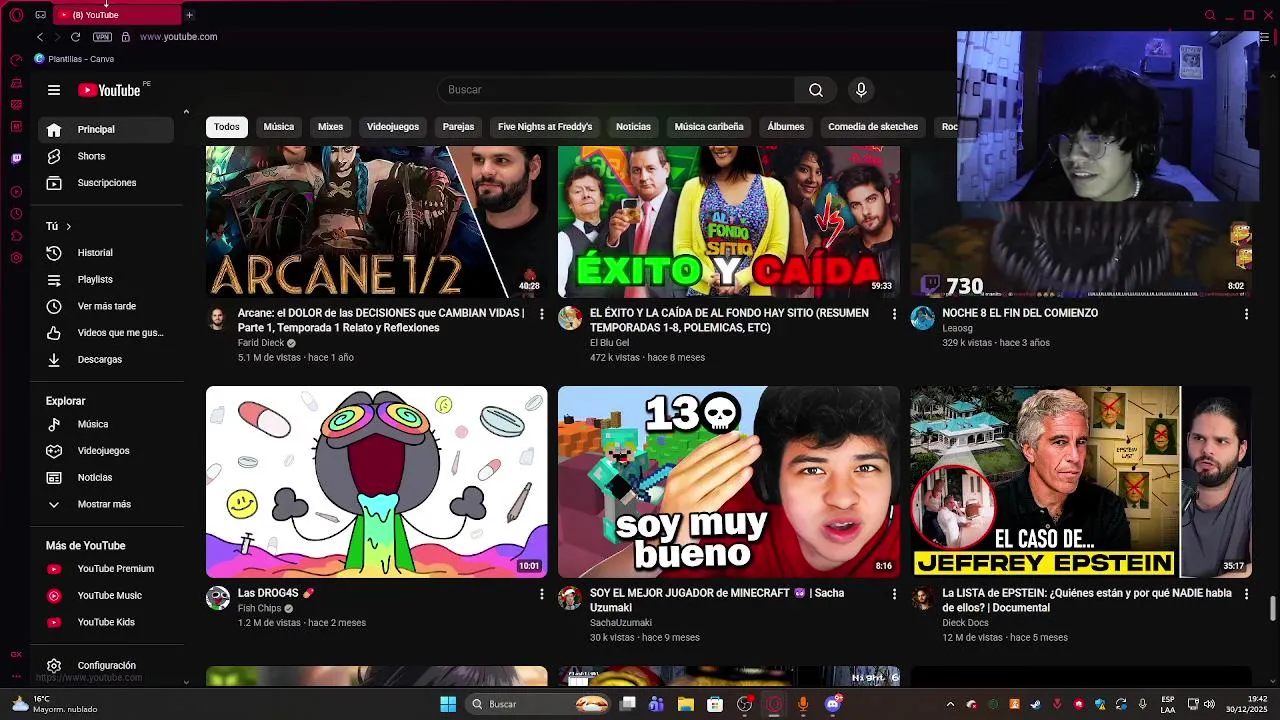Click the site security padlock icon

(x=125, y=37)
